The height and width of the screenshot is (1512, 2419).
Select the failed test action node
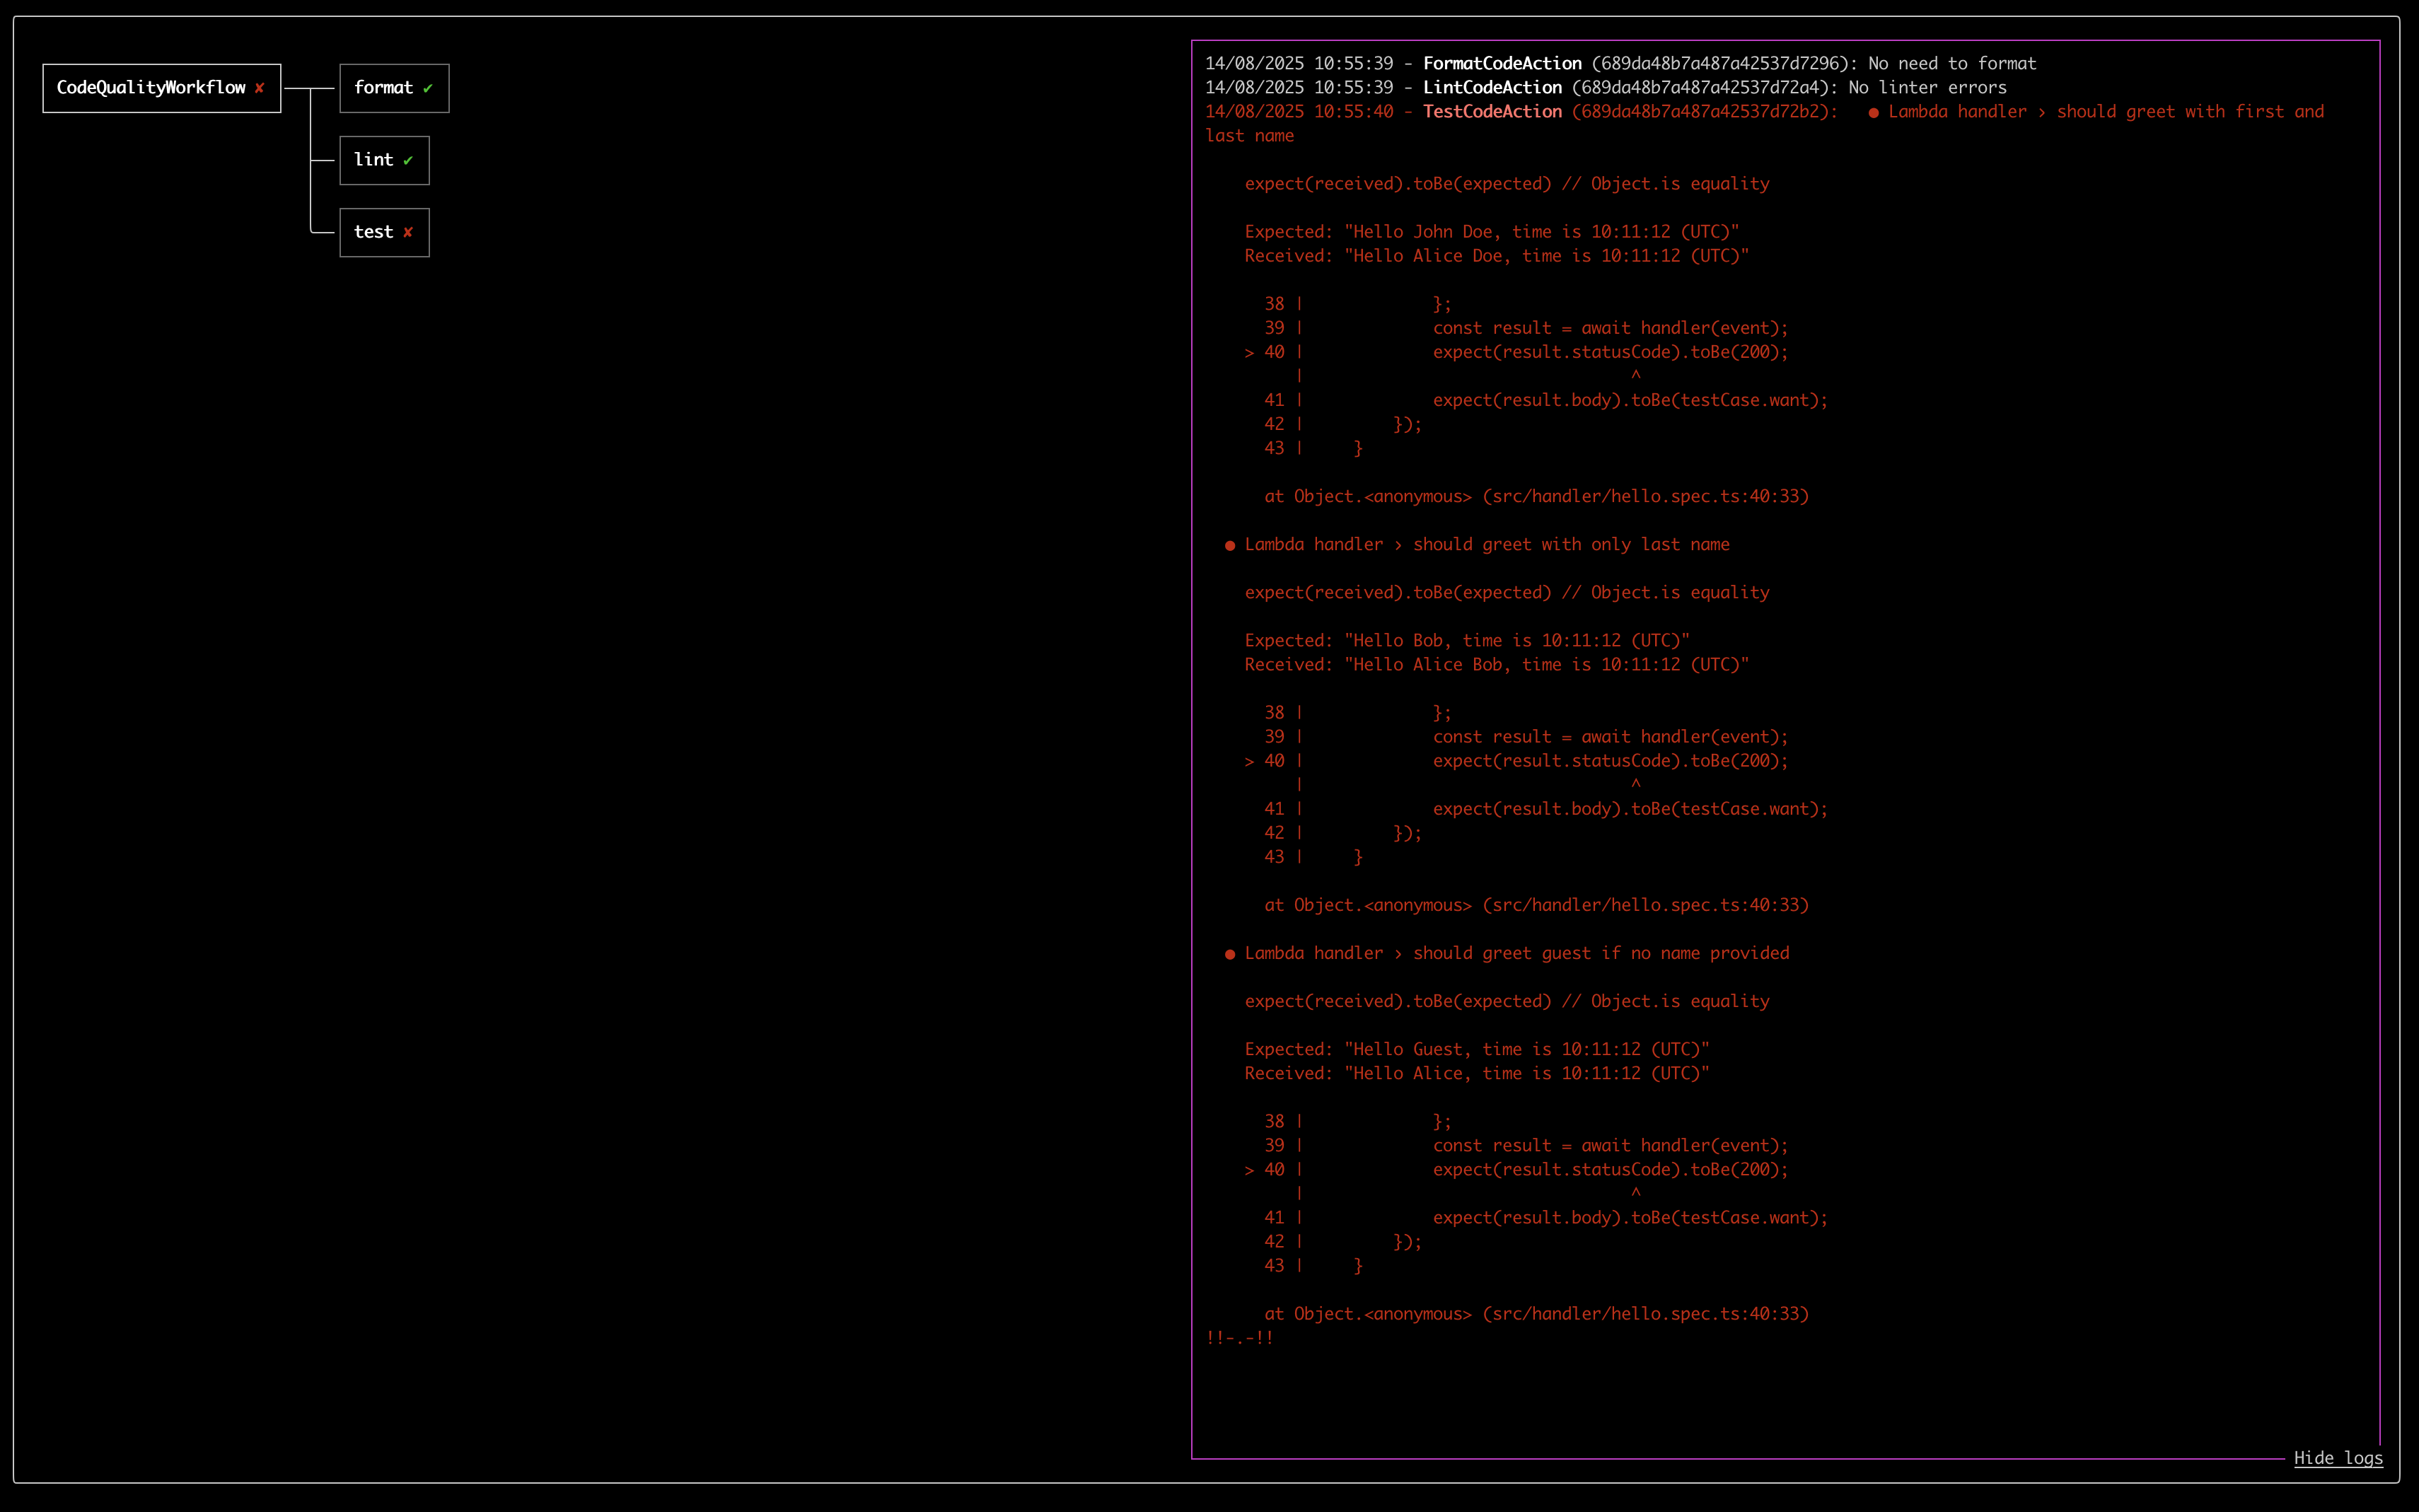[x=384, y=232]
